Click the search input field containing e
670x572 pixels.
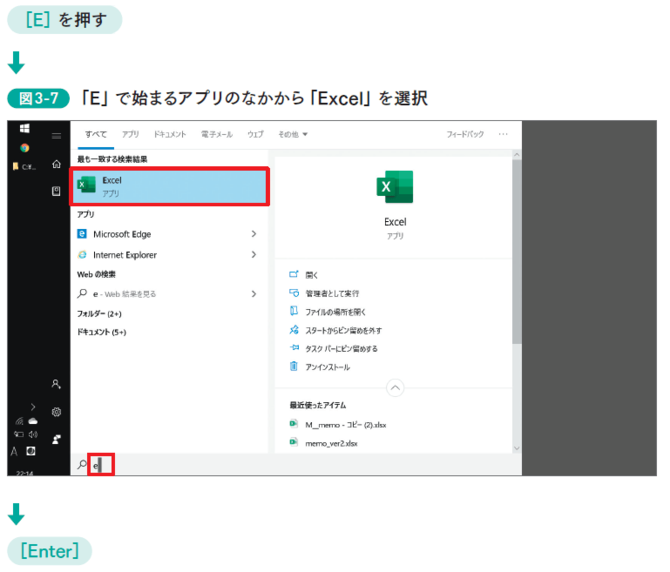coord(297,464)
